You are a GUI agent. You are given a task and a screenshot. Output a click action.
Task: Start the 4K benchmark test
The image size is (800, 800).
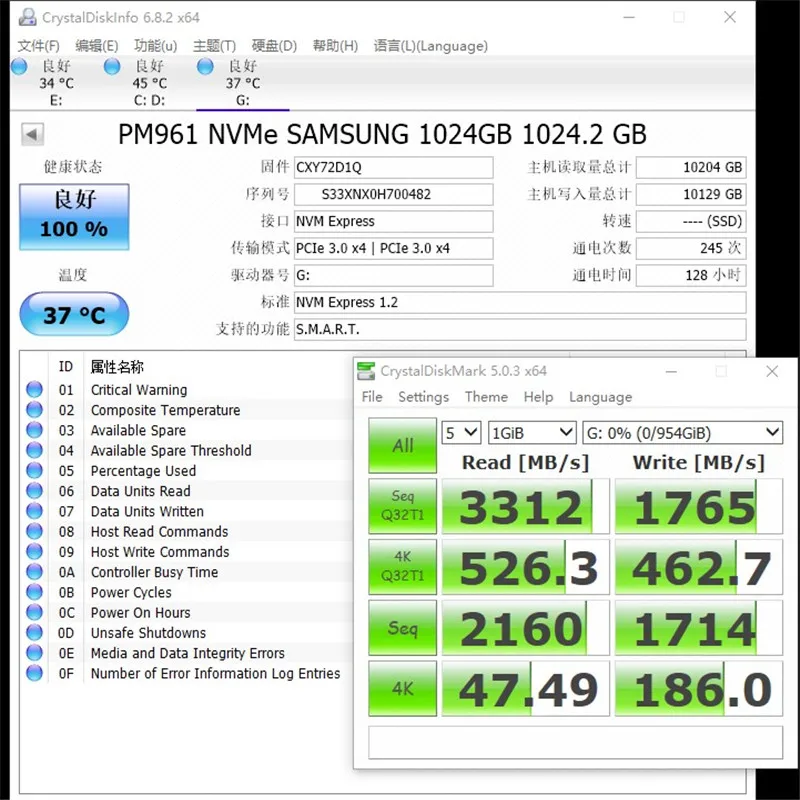click(402, 689)
